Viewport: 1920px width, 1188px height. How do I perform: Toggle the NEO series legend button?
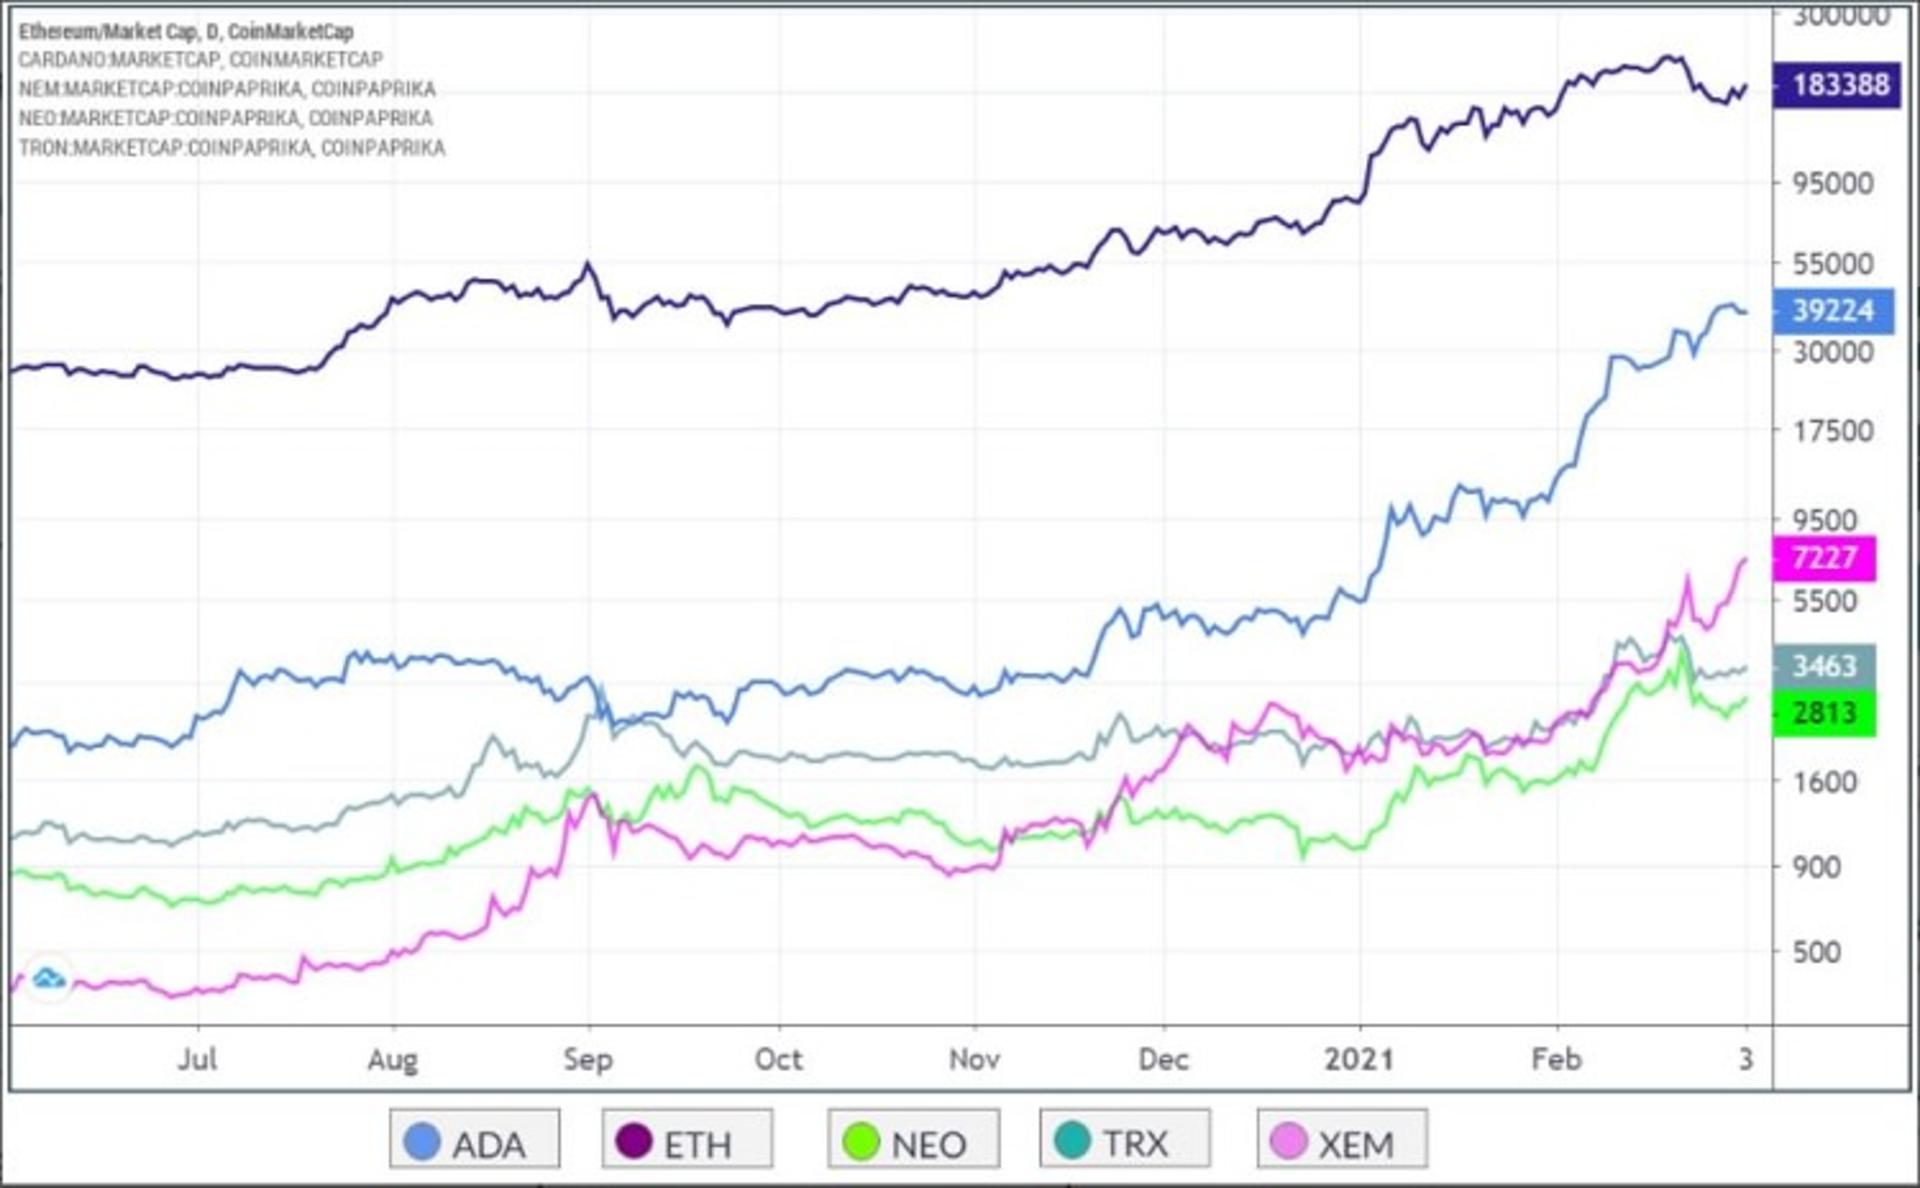[913, 1139]
